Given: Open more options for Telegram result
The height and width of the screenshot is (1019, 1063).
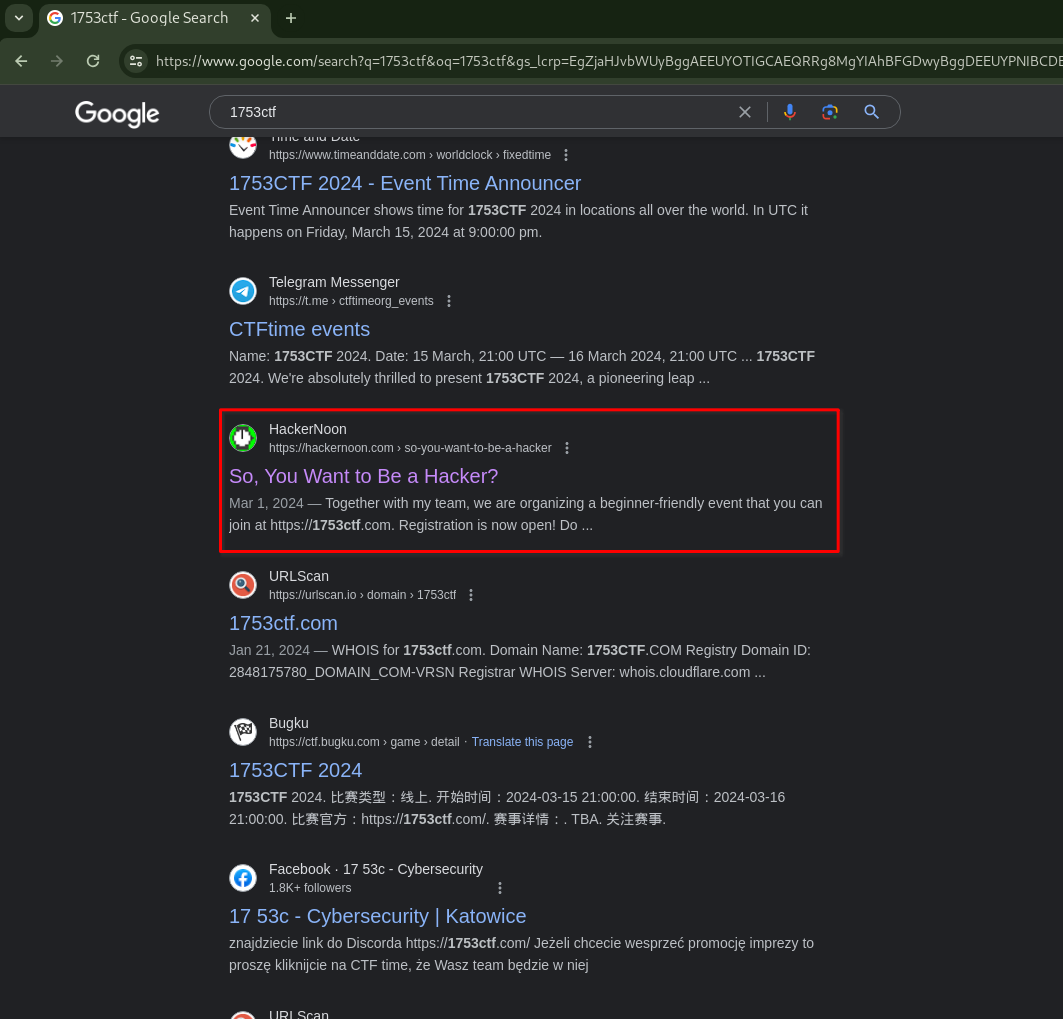Looking at the screenshot, I should 449,301.
